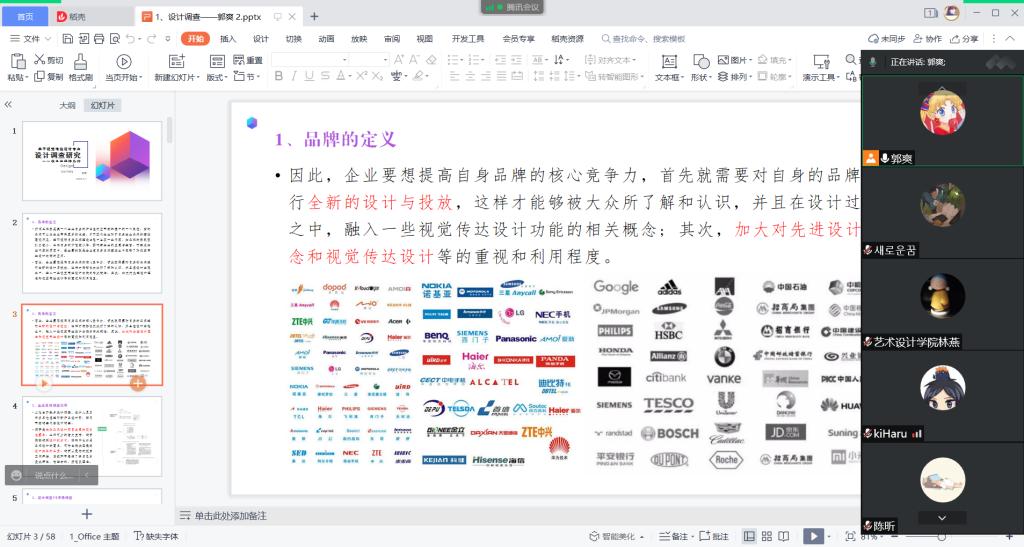1024x547 pixels.
Task: Collapse the slide panel with double-chevron icon
Action: click(x=8, y=104)
